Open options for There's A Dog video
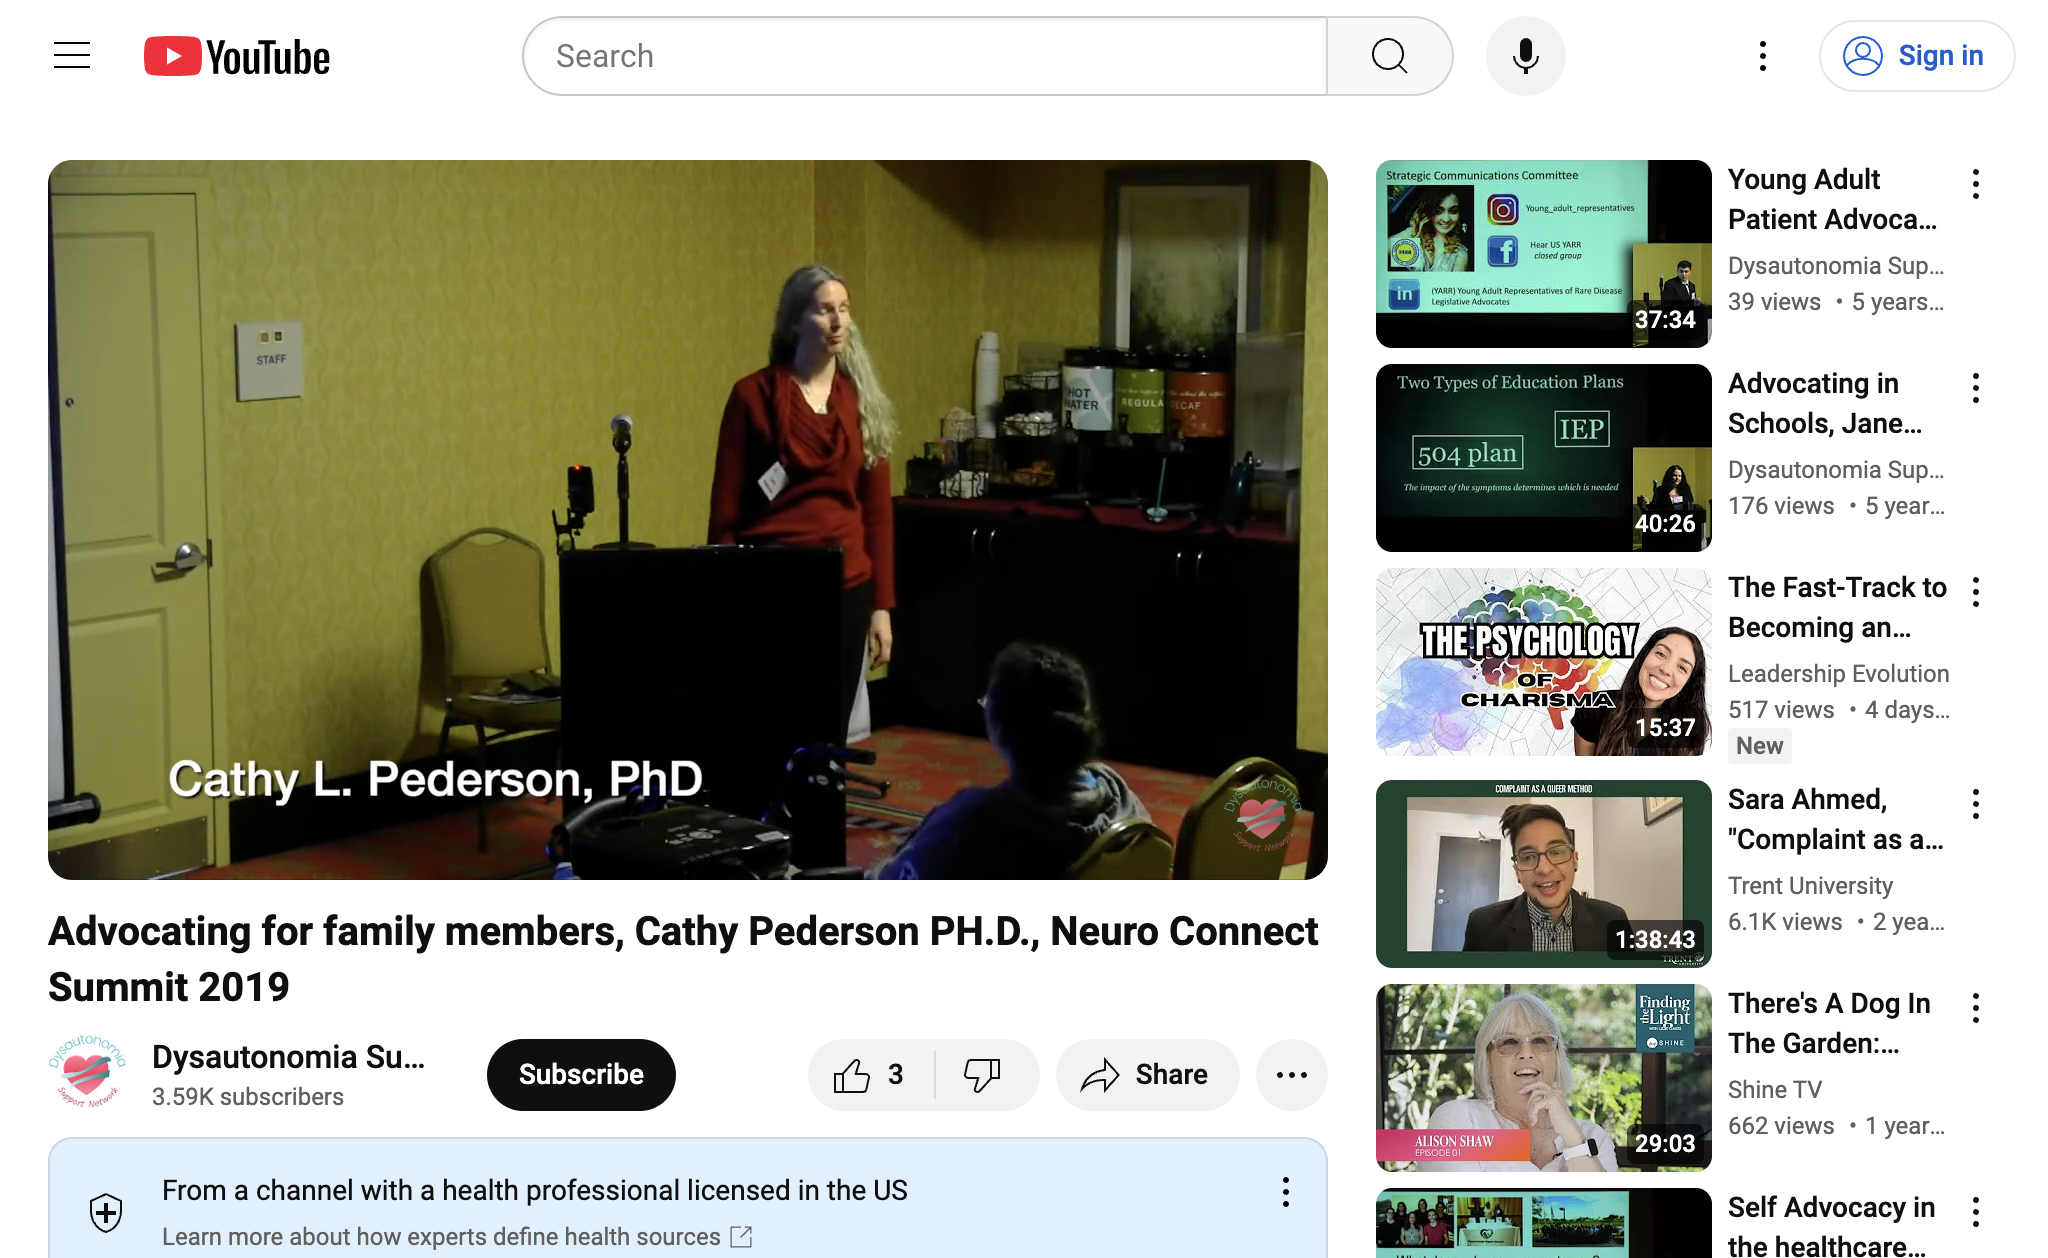Screen dimensions: 2048x1258 pos(1976,1008)
